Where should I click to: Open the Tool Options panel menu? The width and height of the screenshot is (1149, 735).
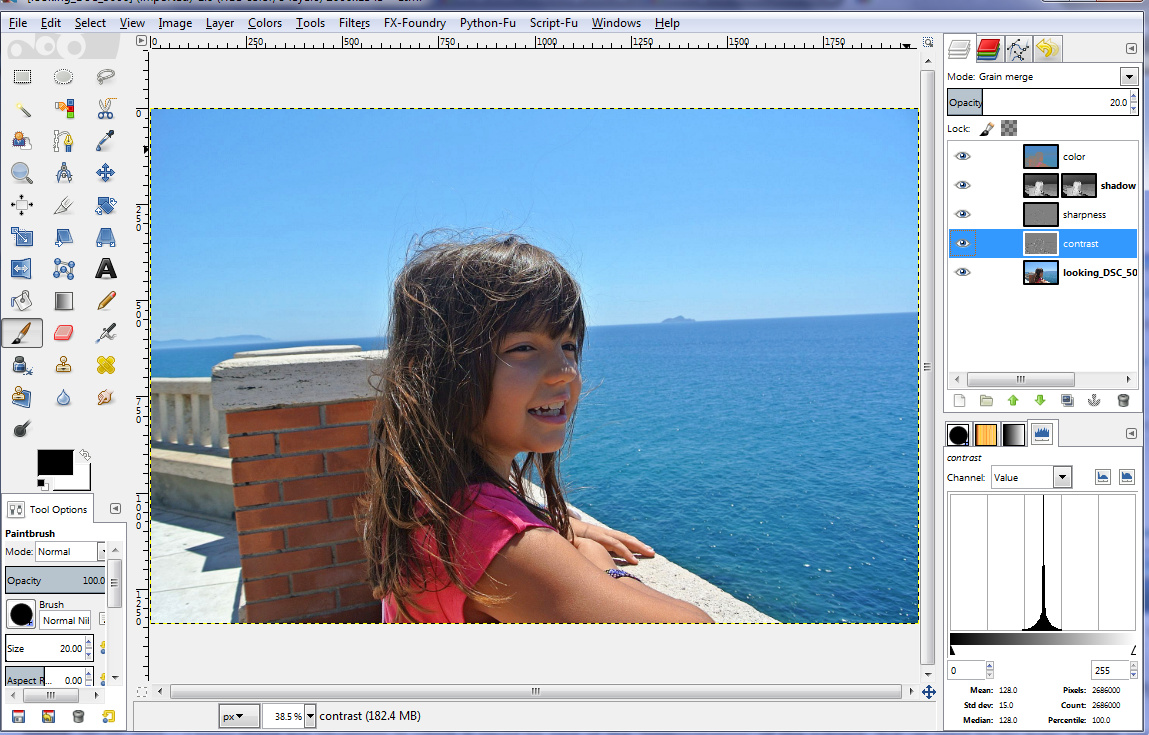(115, 509)
